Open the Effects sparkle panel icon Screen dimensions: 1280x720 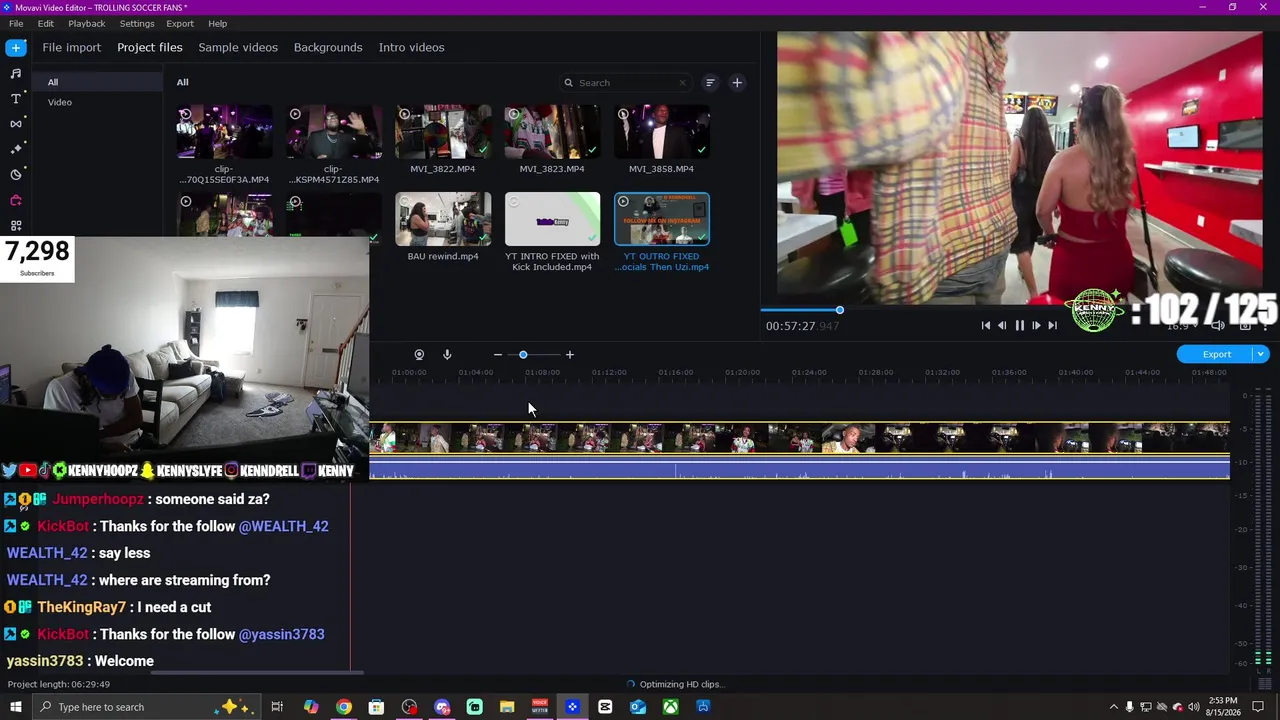click(x=15, y=149)
